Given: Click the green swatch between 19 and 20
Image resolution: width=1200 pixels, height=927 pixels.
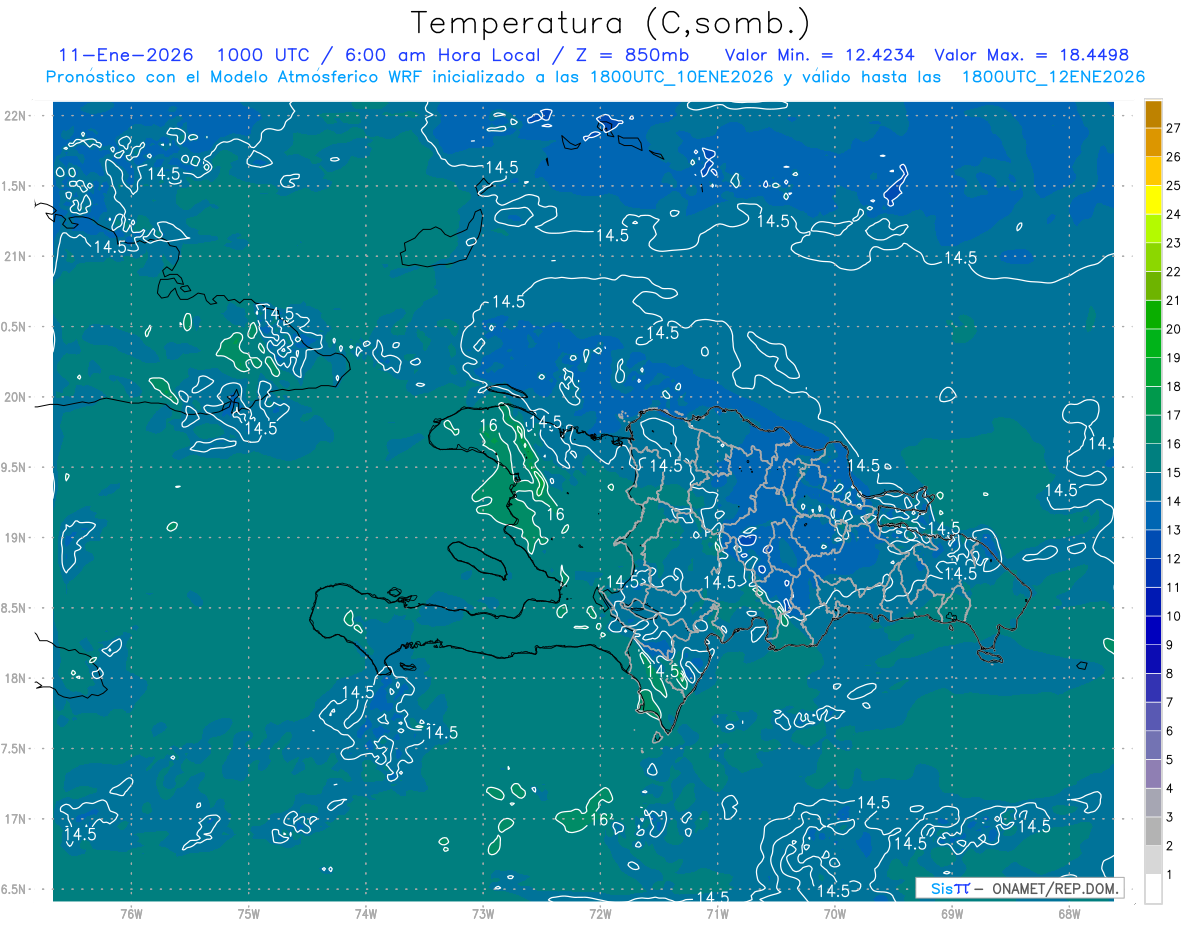Looking at the screenshot, I should tap(1153, 343).
